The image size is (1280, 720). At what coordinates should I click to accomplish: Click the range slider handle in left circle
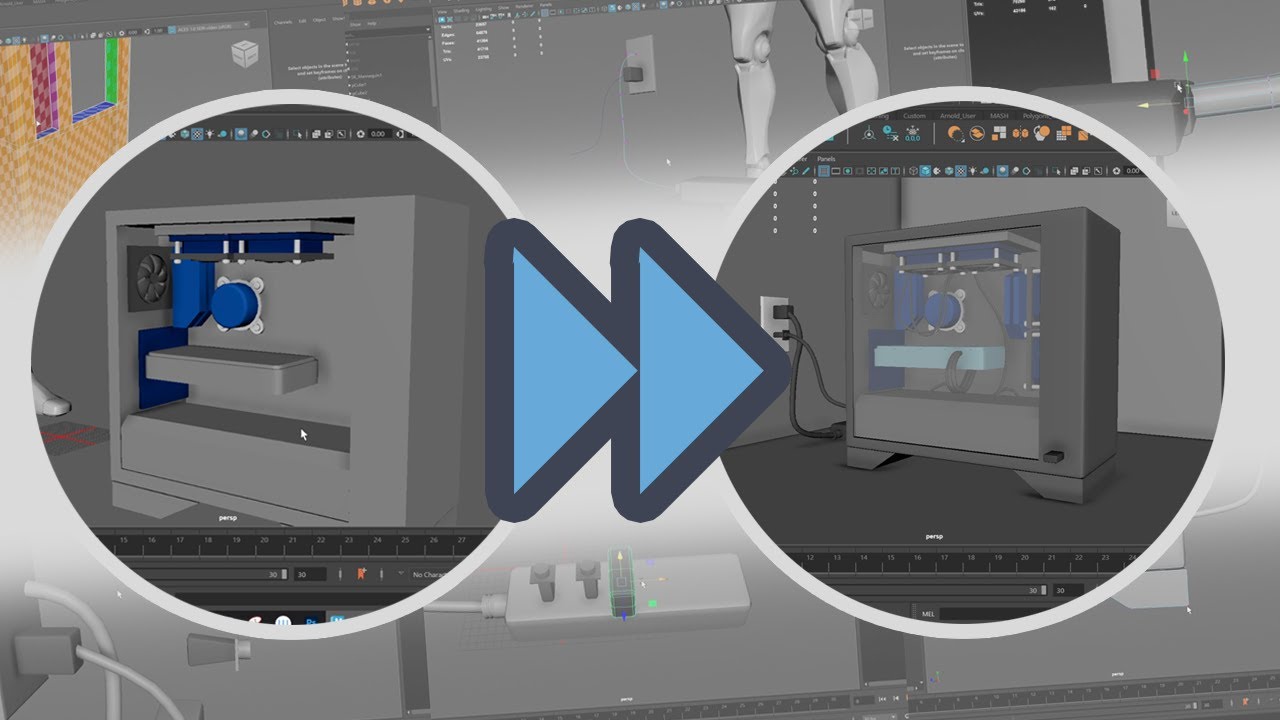[x=284, y=574]
